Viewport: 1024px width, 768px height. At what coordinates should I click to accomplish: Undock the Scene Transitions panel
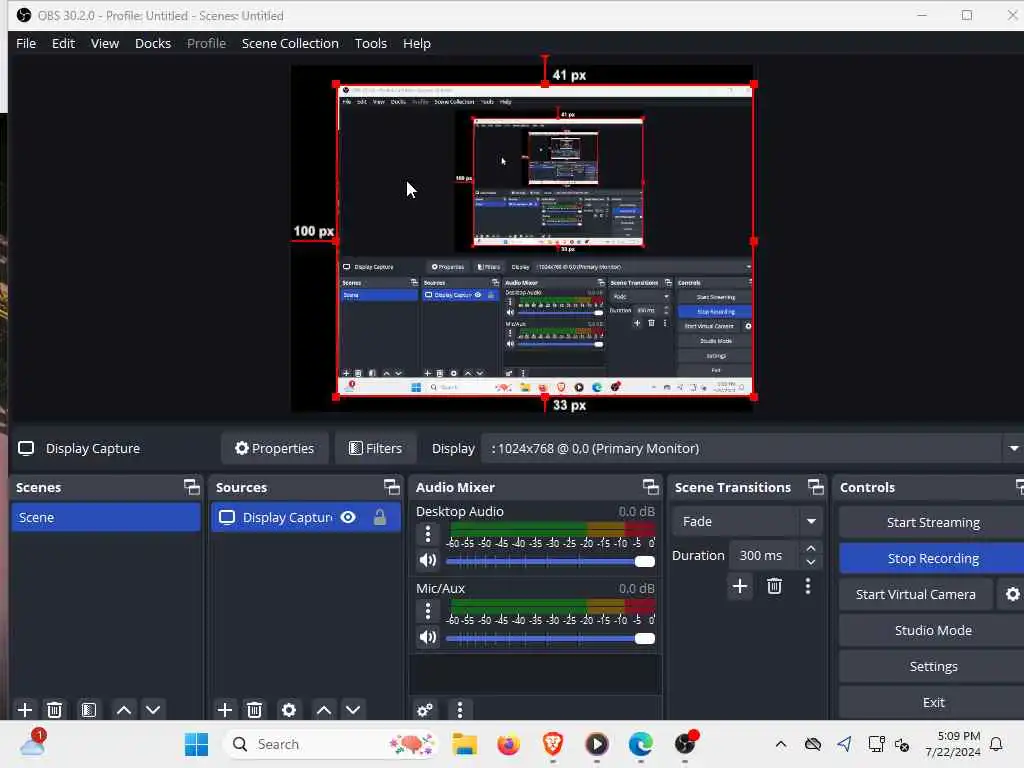point(816,487)
